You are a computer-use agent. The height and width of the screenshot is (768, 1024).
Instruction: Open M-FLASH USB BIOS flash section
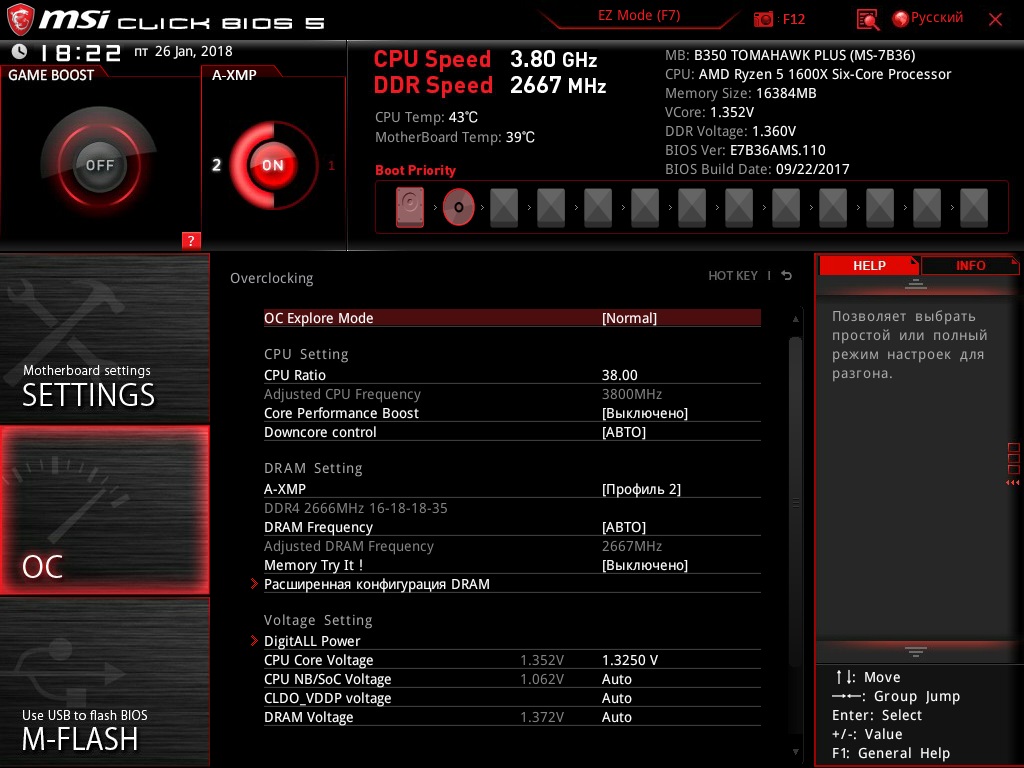104,681
